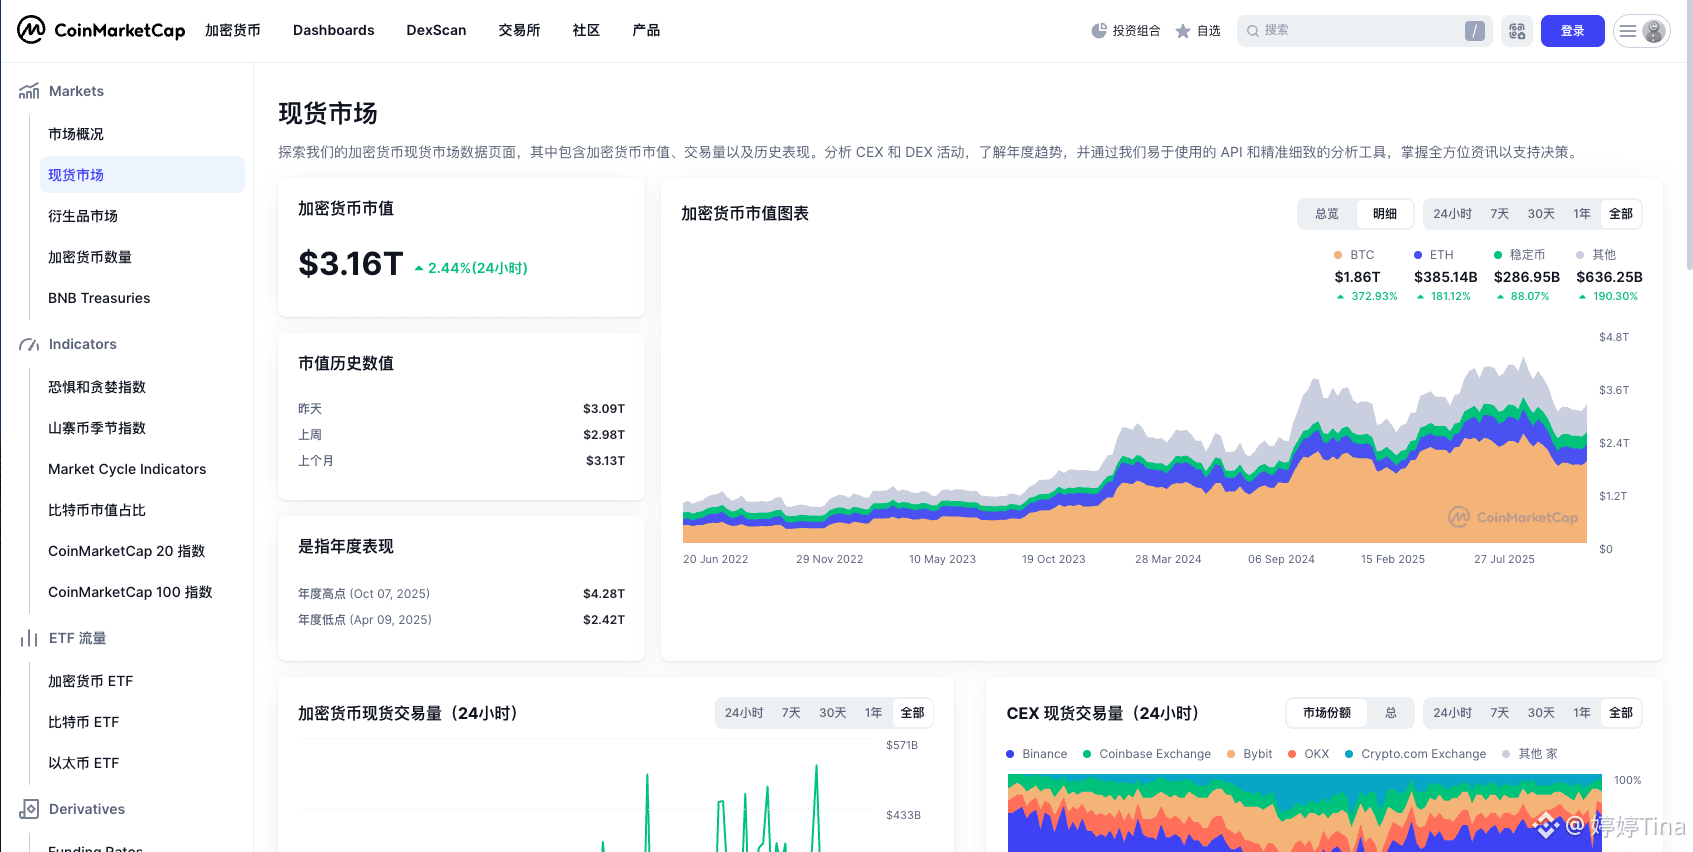The width and height of the screenshot is (1693, 852).
Task: Click the CoinMarketCap logo
Action: [101, 30]
